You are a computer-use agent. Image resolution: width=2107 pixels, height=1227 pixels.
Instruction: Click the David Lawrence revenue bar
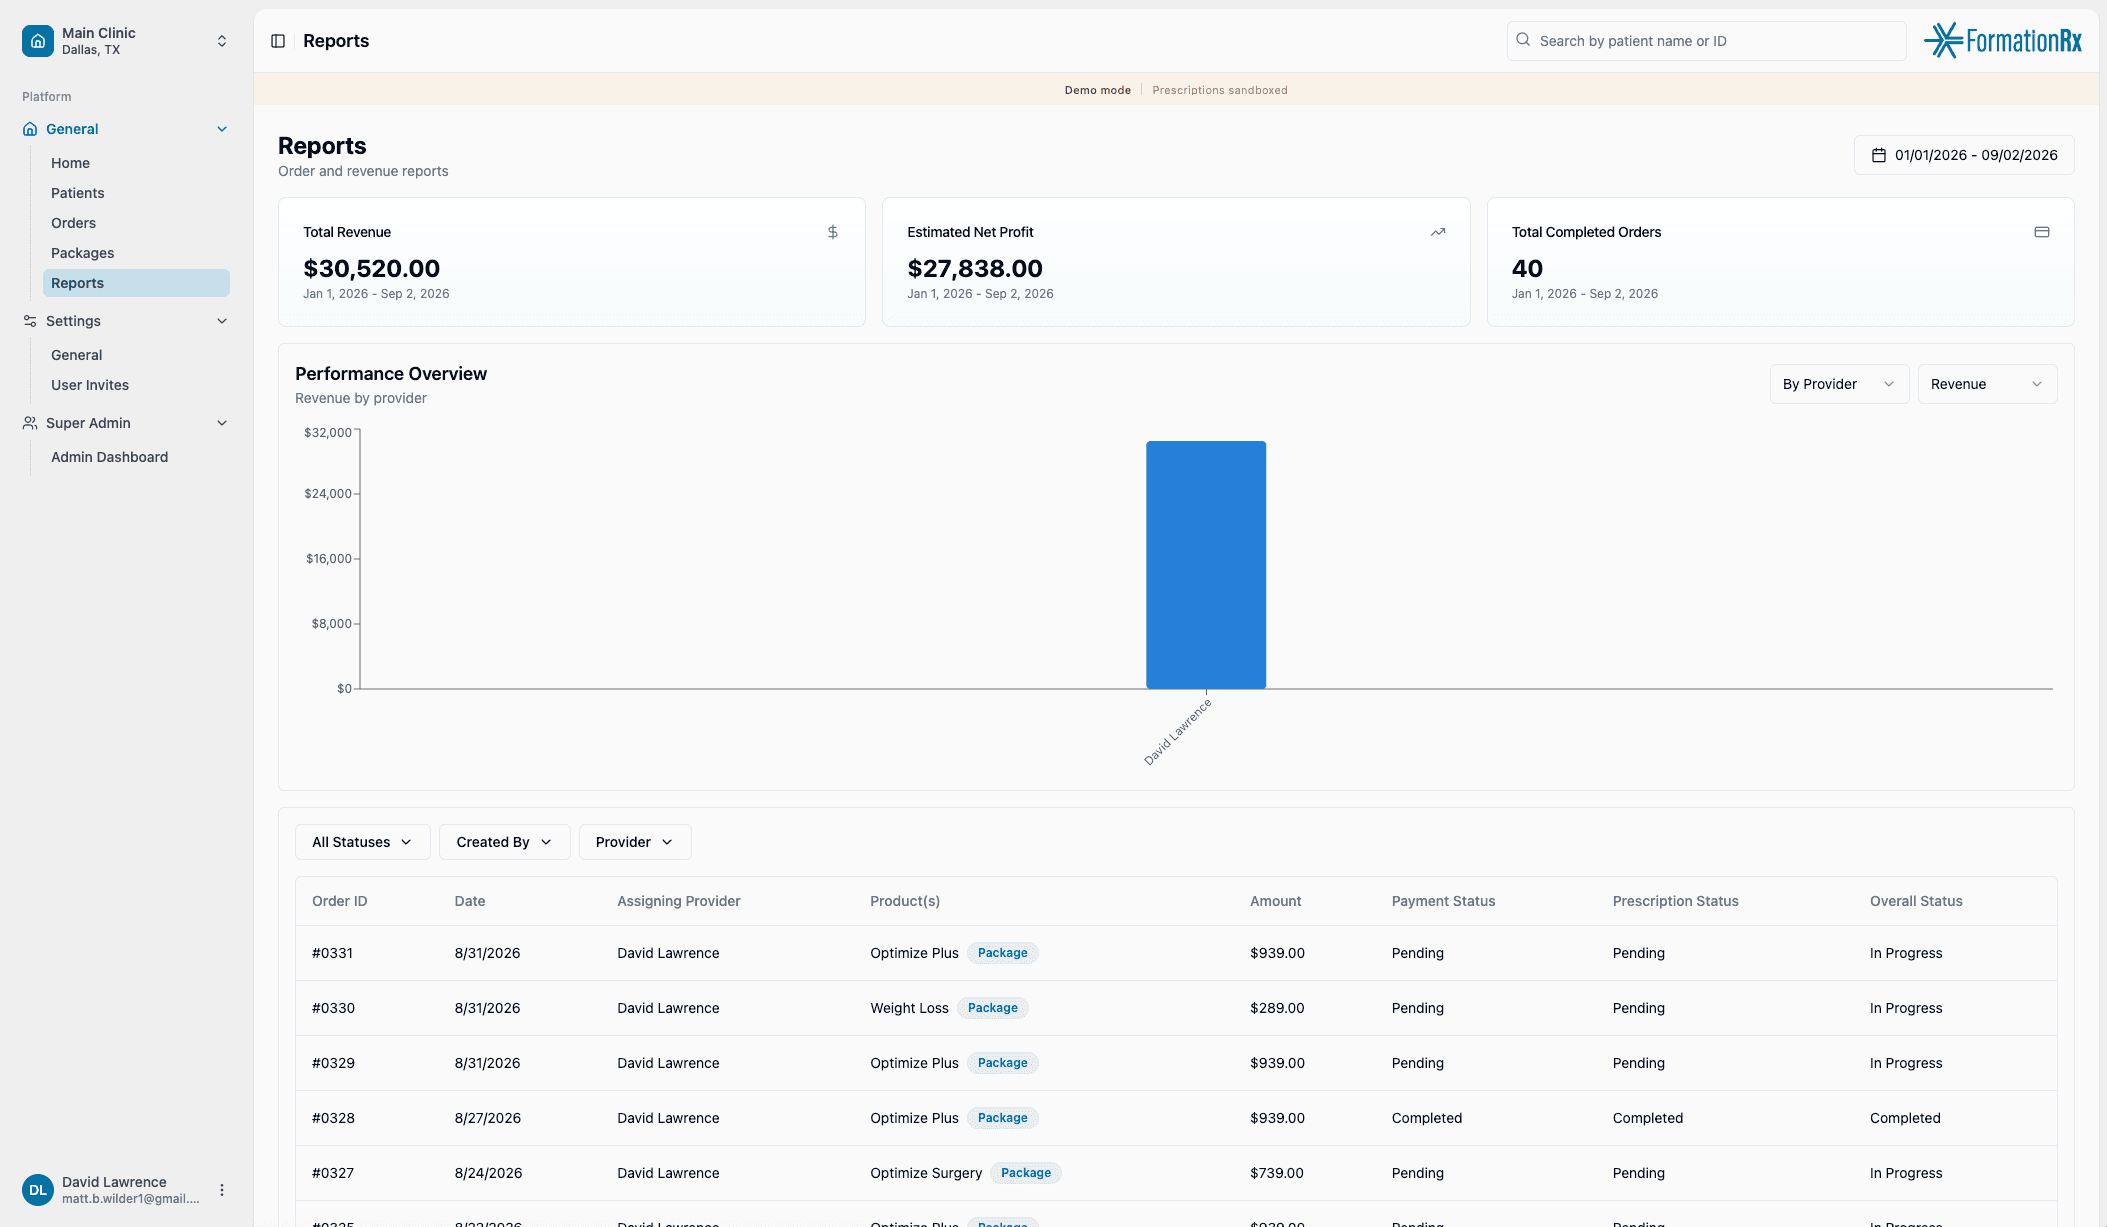coord(1206,565)
